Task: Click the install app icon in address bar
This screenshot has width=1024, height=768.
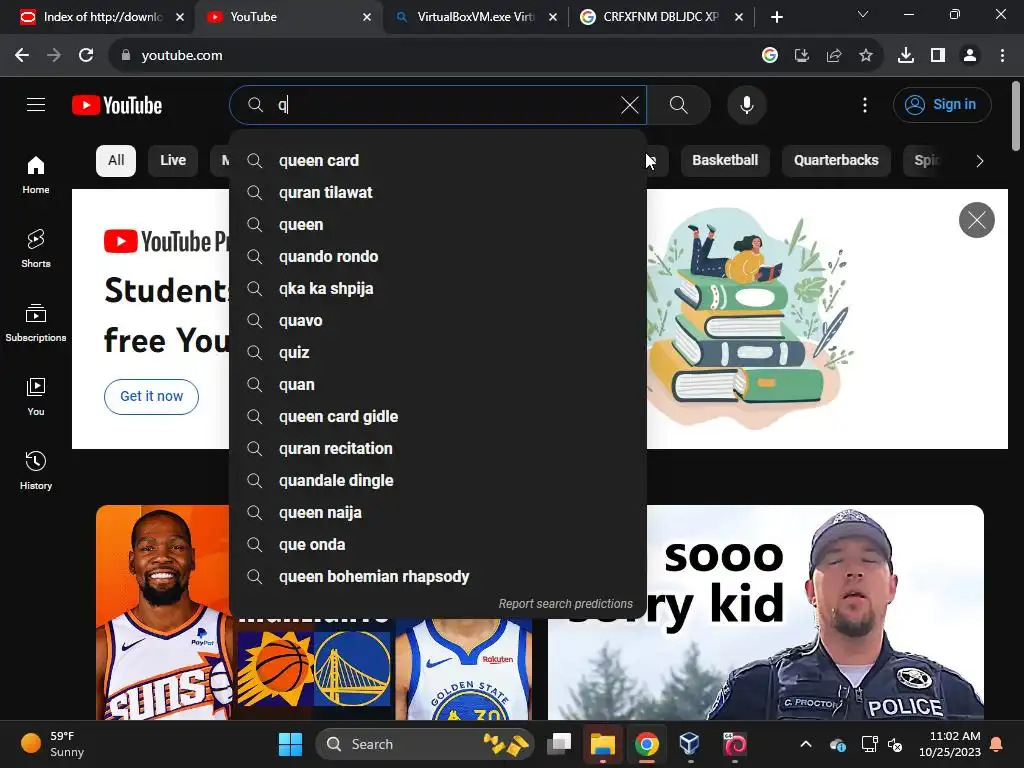Action: 802,56
